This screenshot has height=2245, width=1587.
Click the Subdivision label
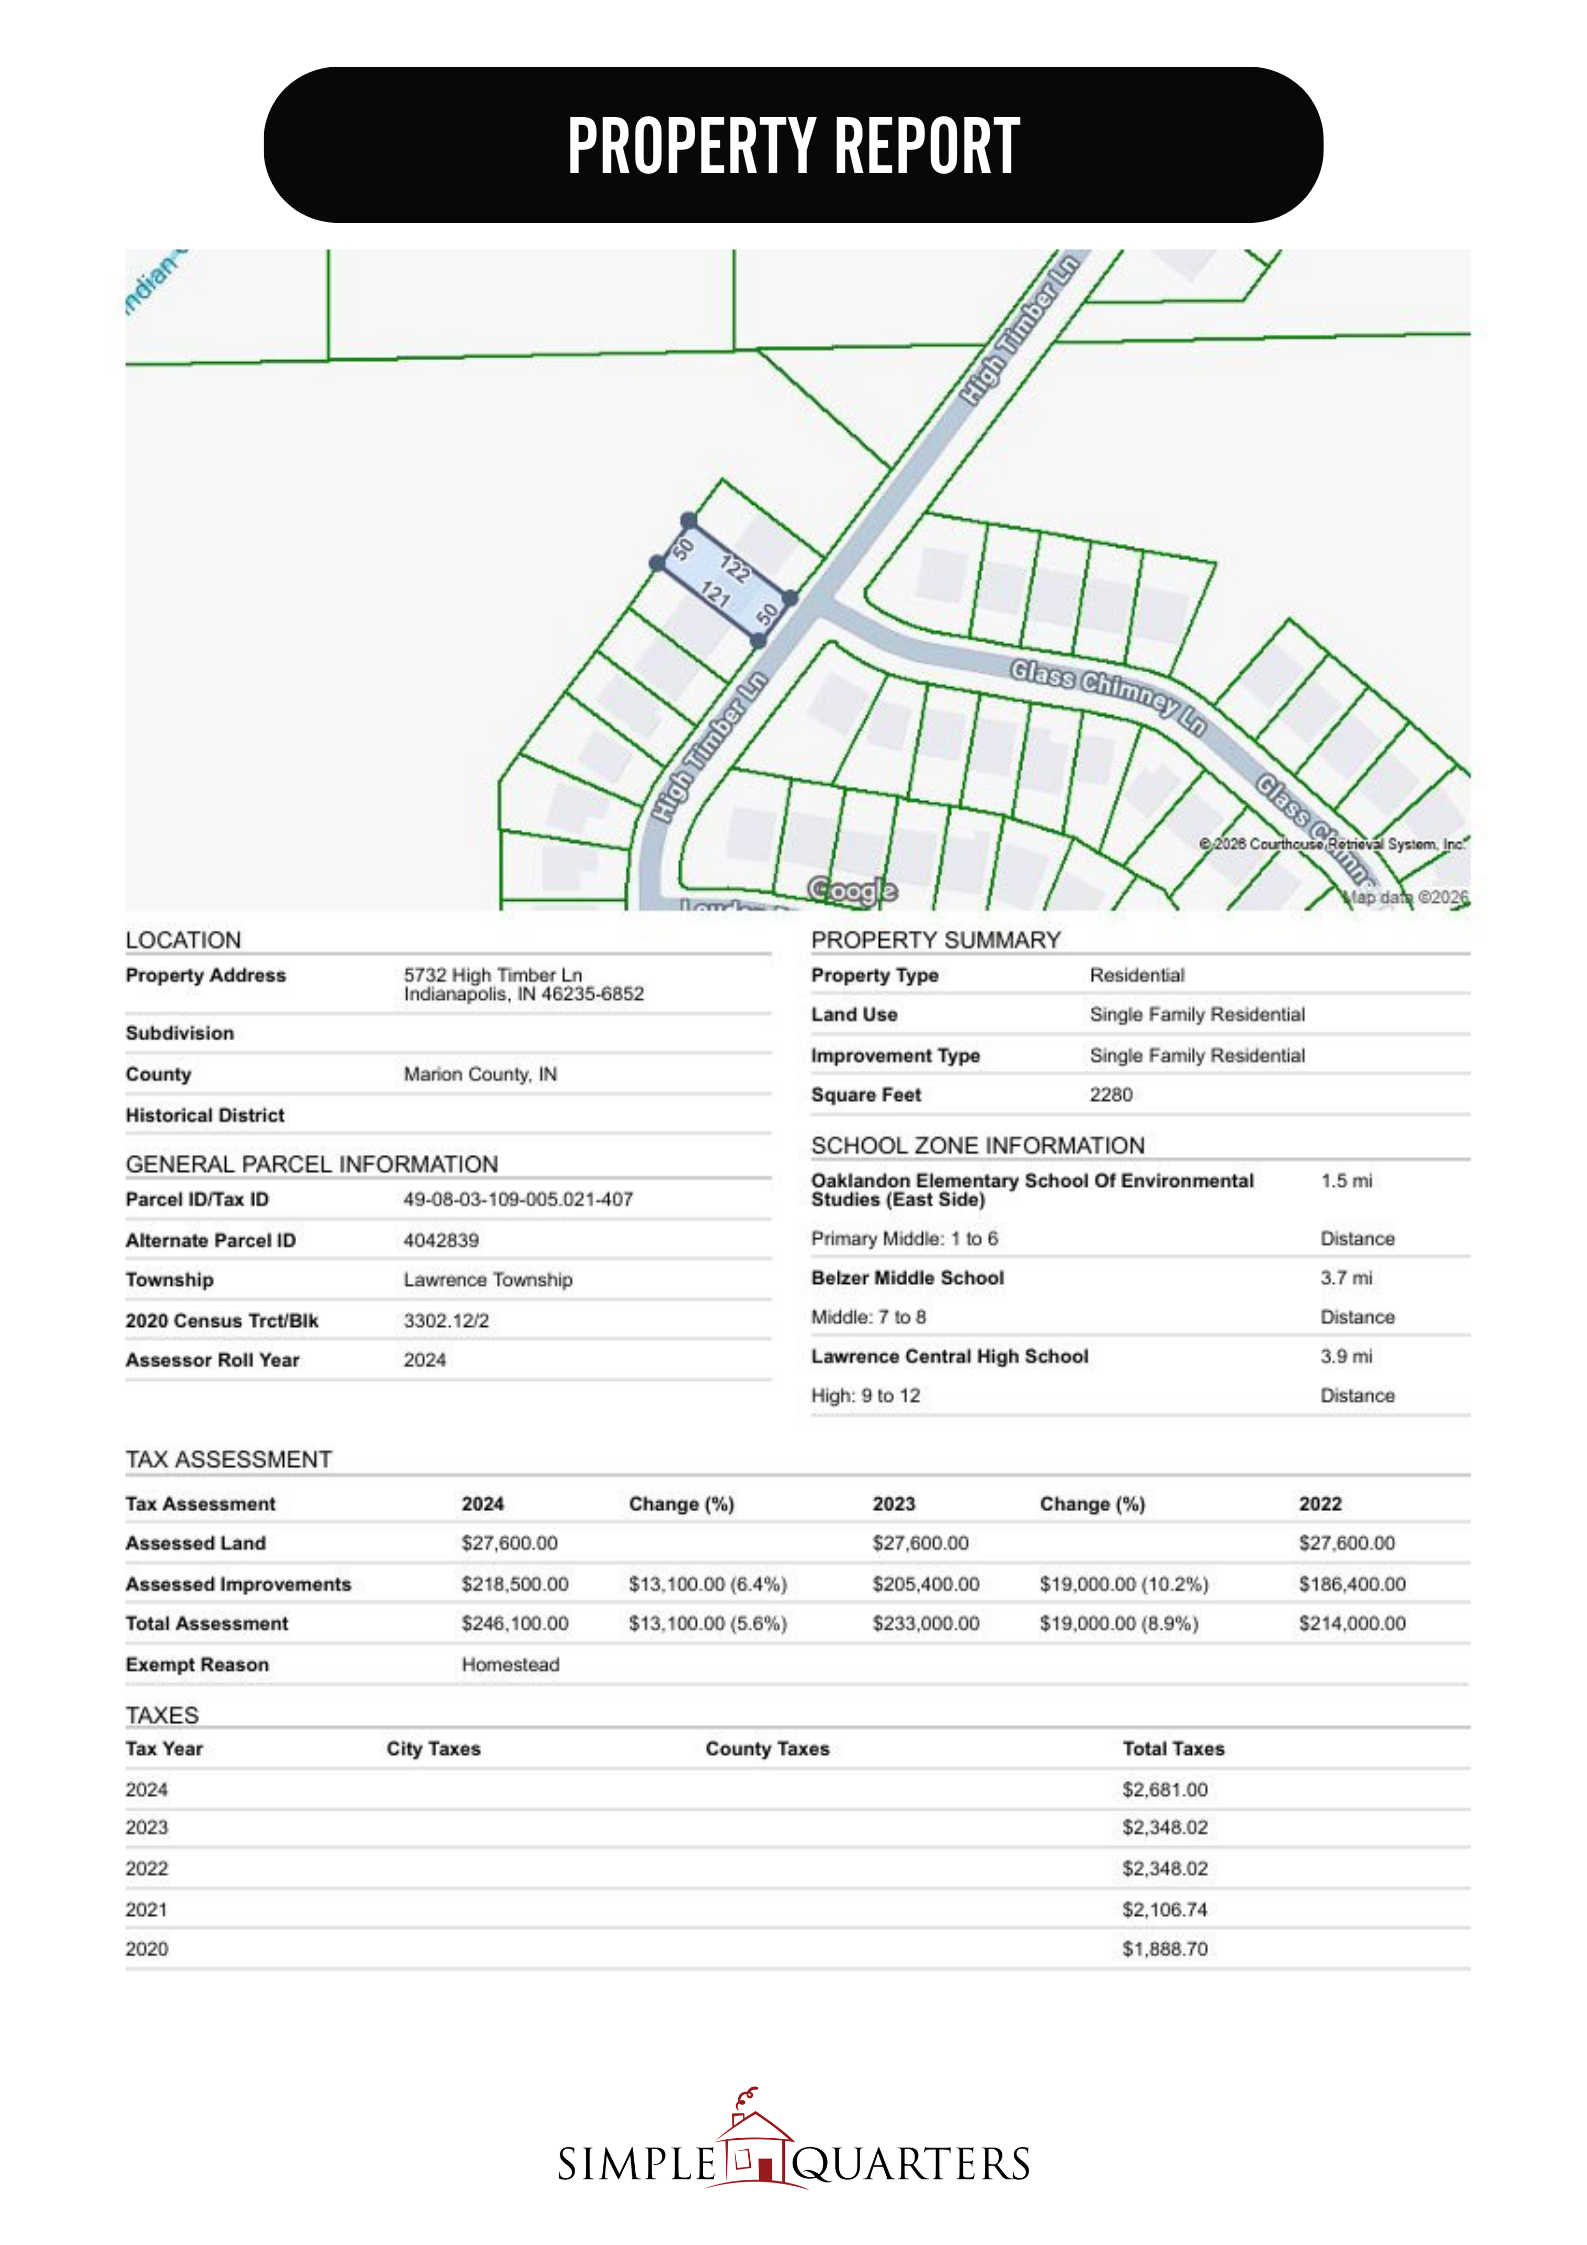pos(179,1033)
